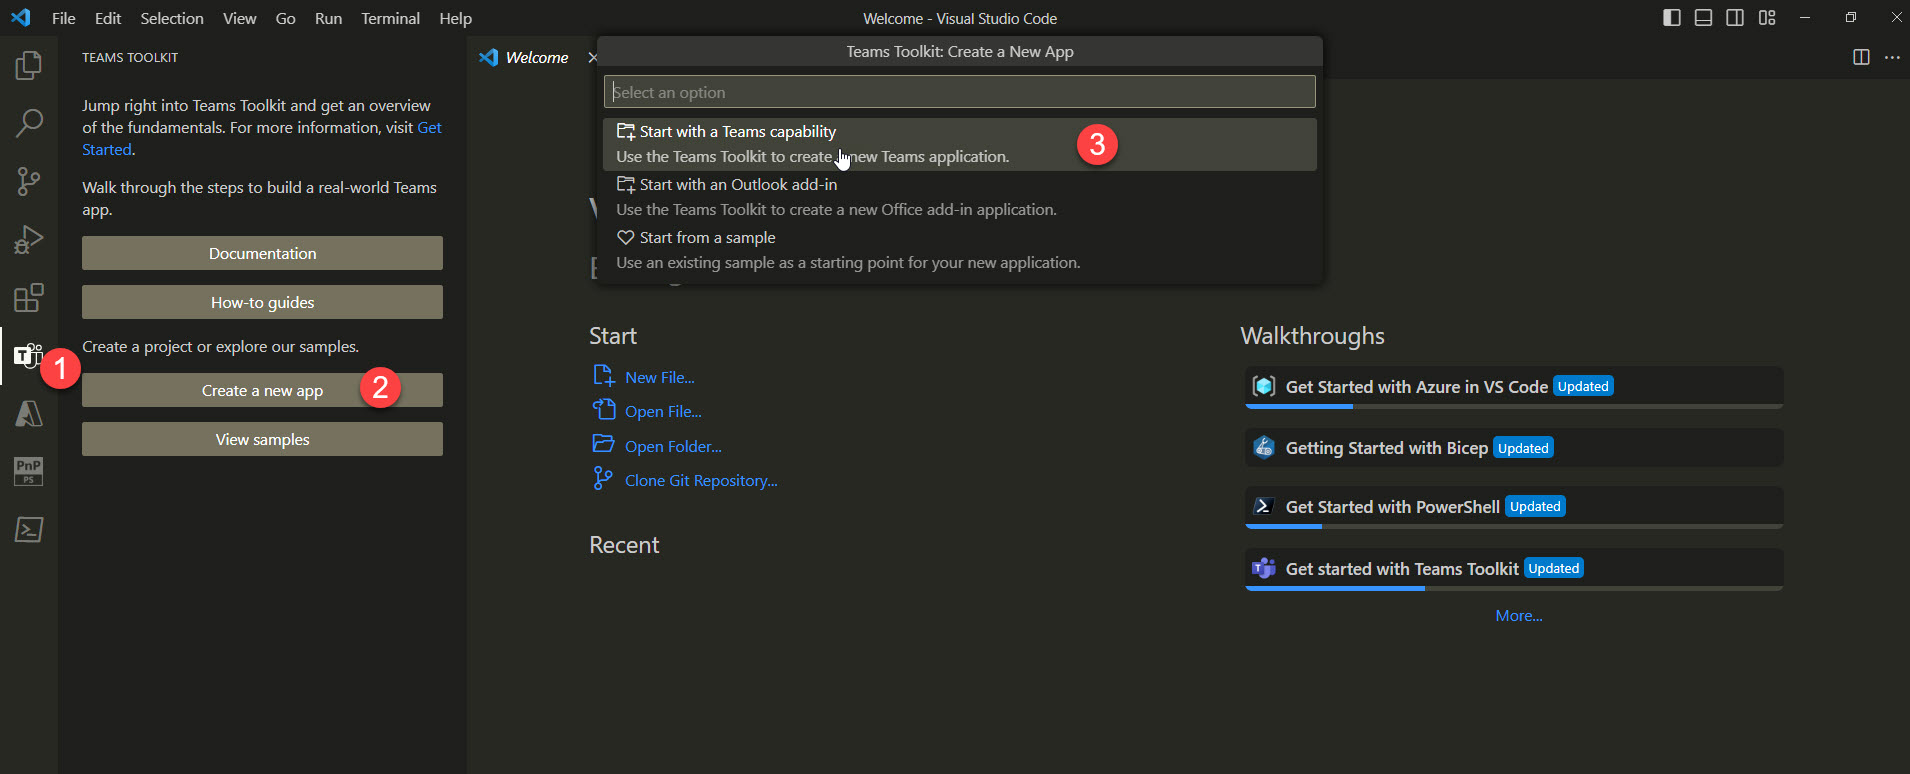
Task: Open the Extensions view icon
Action: [x=29, y=297]
